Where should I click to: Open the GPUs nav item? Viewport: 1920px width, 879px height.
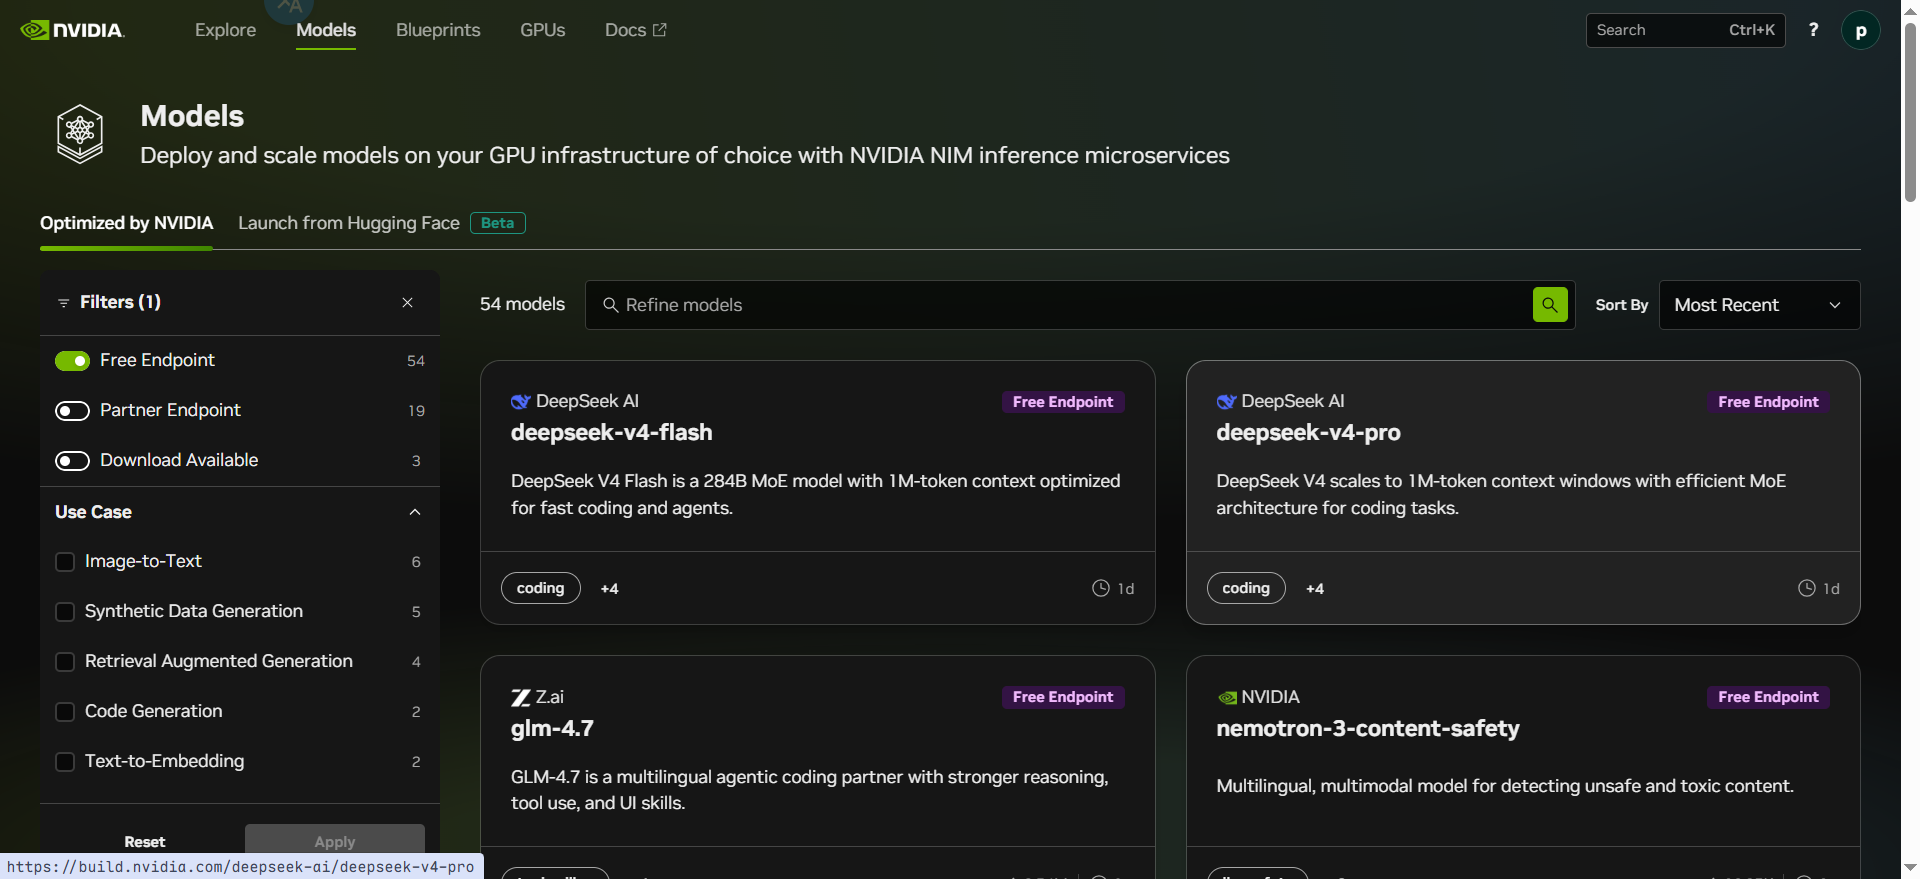pos(542,30)
